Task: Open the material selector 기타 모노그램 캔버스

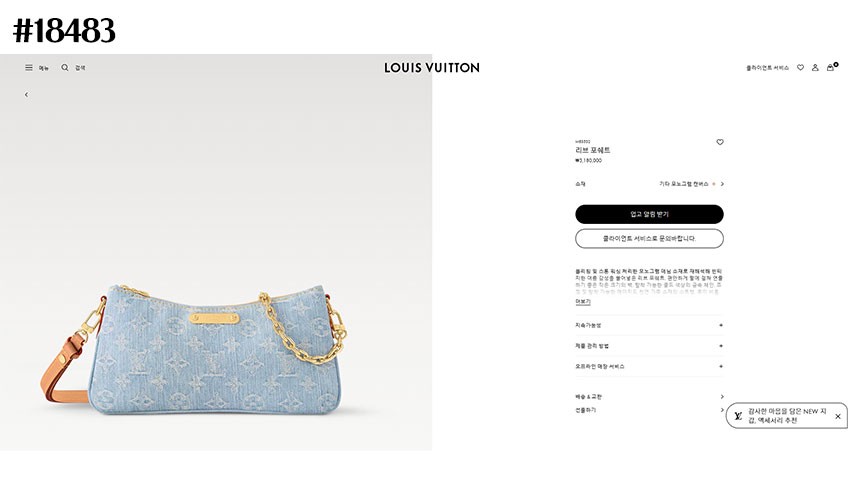Action: click(x=691, y=184)
